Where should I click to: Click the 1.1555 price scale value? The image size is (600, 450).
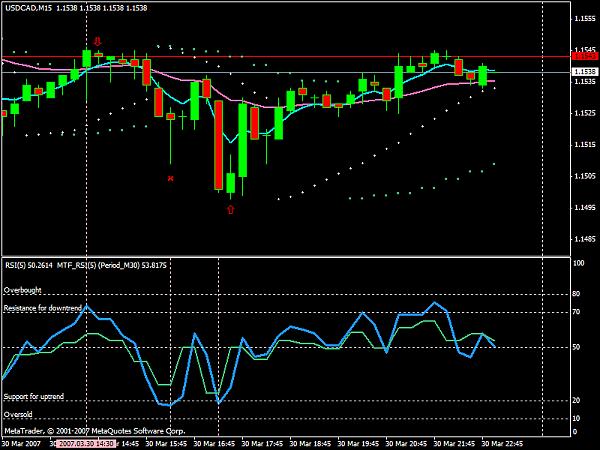click(585, 19)
